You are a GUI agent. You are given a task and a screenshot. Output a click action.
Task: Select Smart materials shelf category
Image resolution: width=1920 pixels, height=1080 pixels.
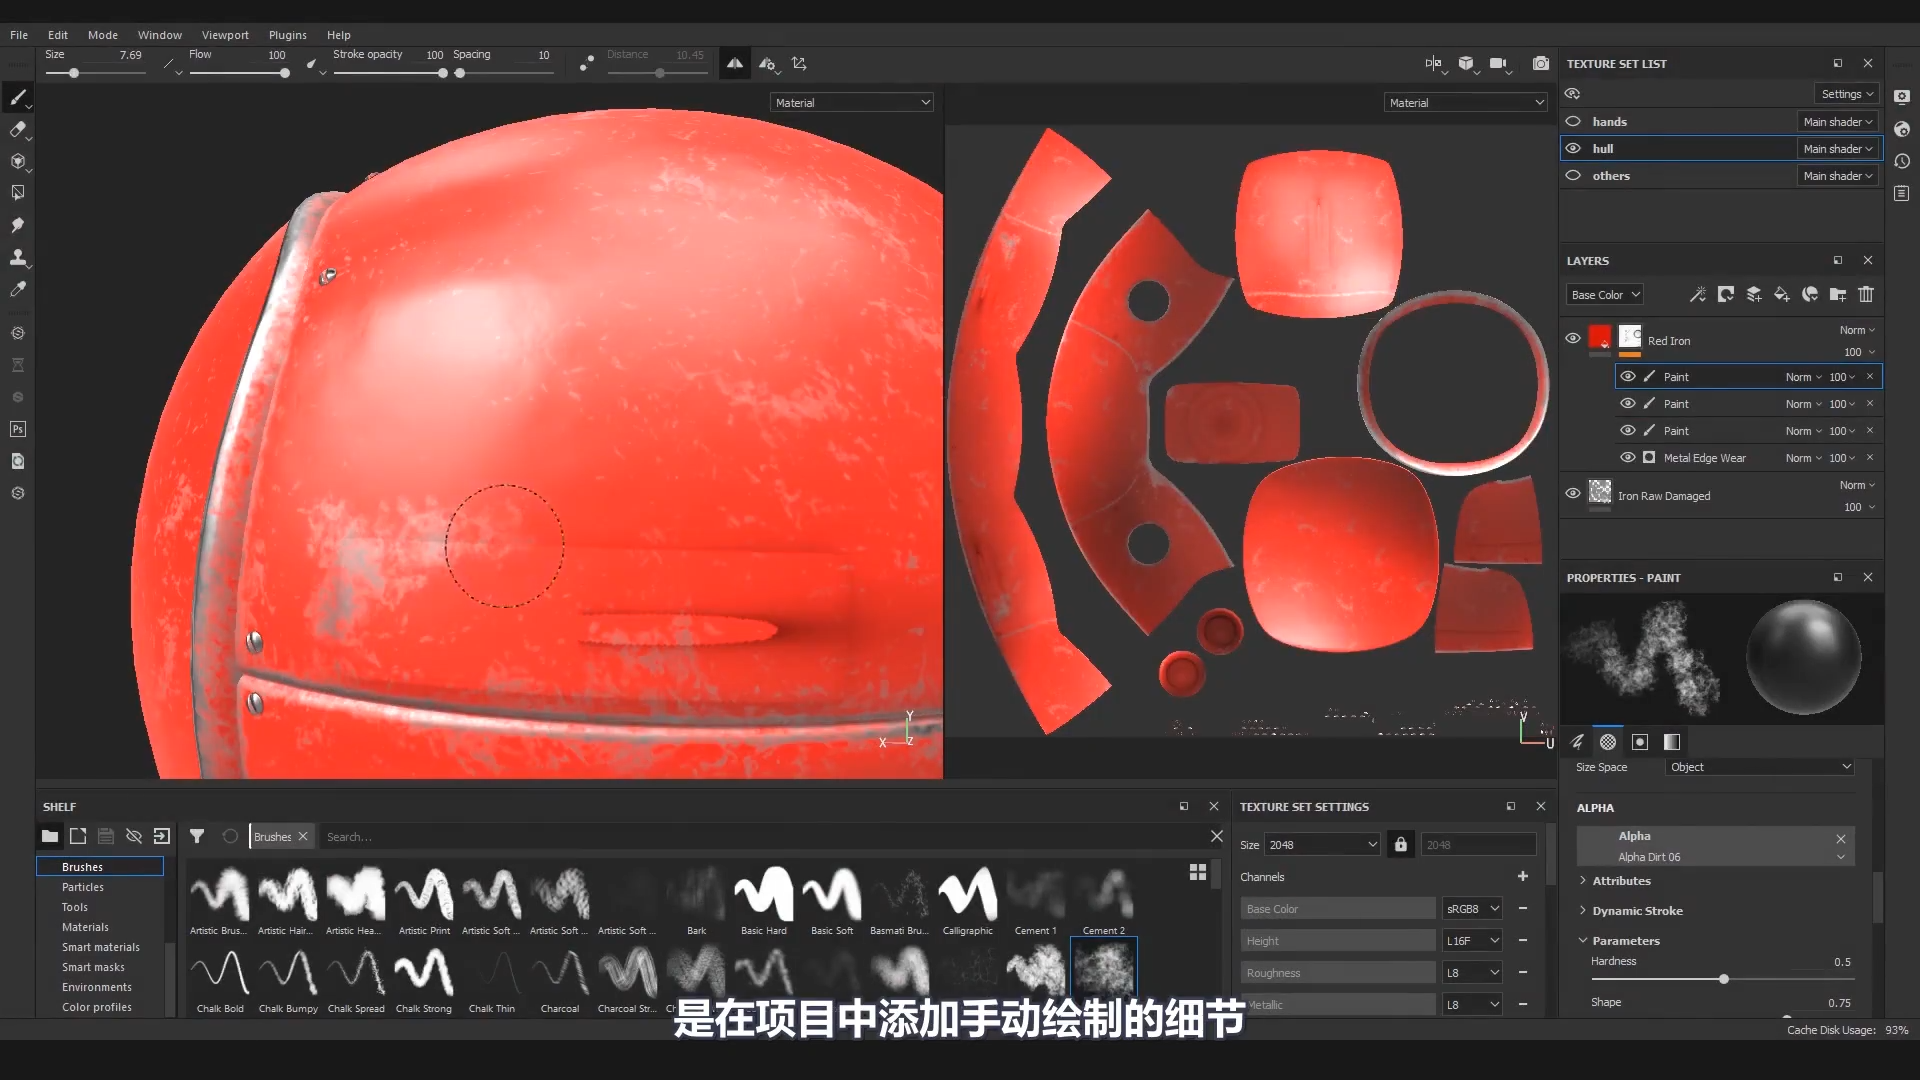[100, 947]
